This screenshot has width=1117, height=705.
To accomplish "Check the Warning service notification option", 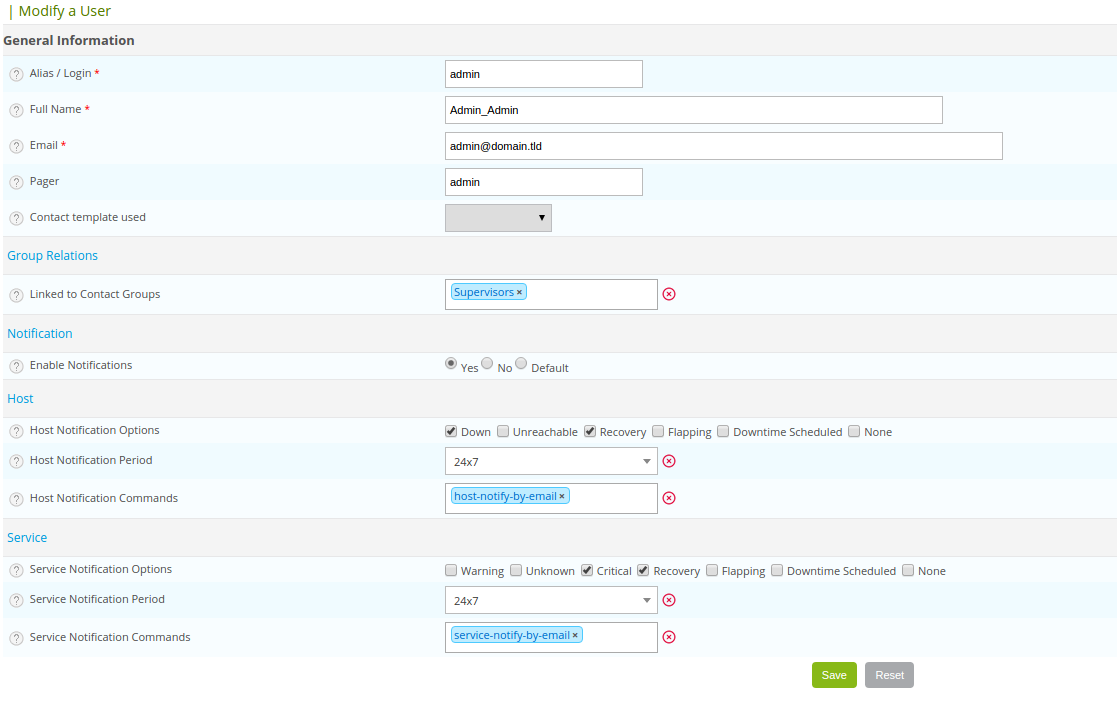I will (x=451, y=571).
